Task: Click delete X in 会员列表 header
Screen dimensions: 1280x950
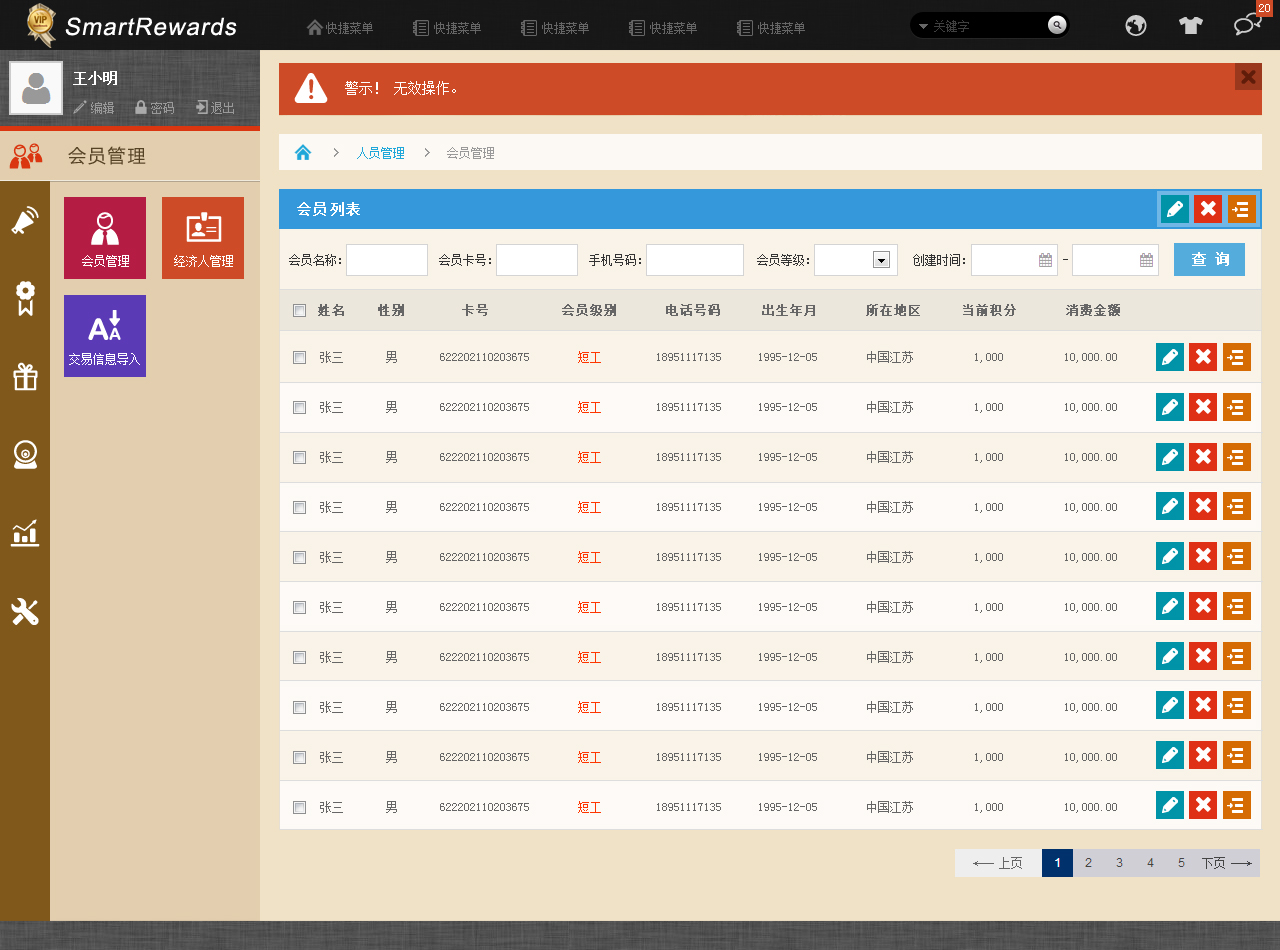Action: click(x=1208, y=209)
